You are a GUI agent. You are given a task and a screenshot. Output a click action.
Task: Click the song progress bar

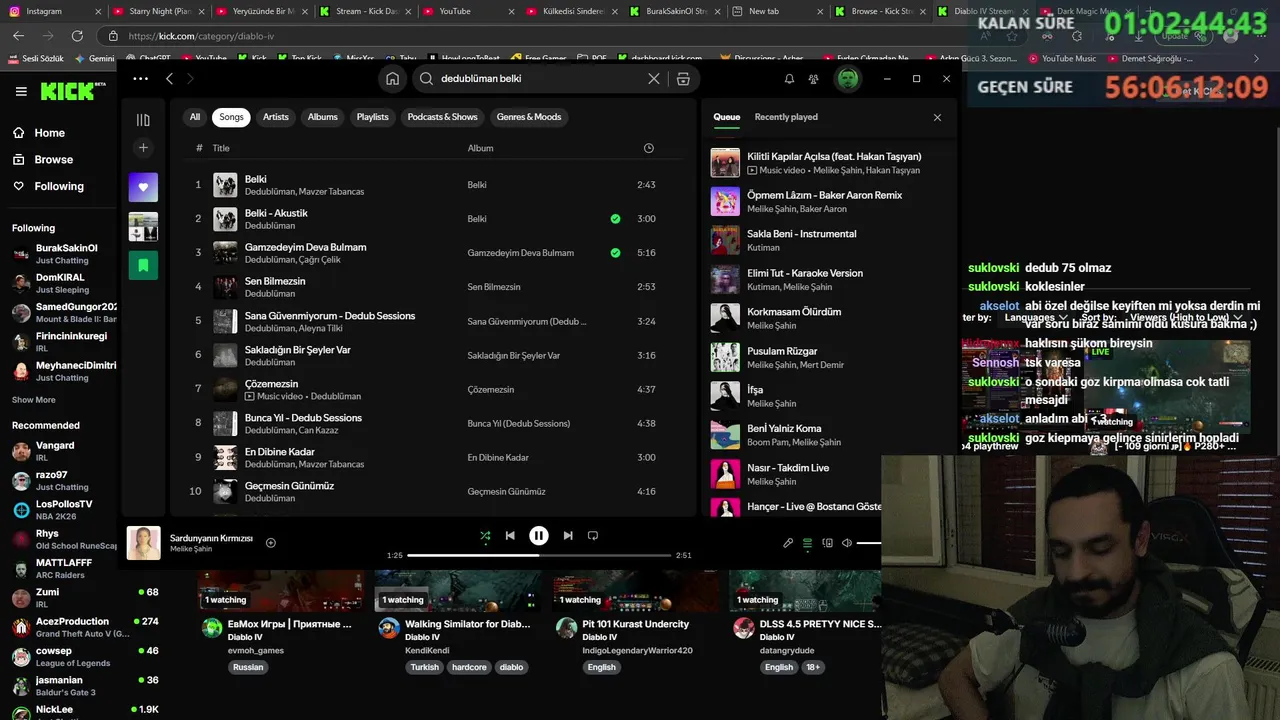click(539, 555)
